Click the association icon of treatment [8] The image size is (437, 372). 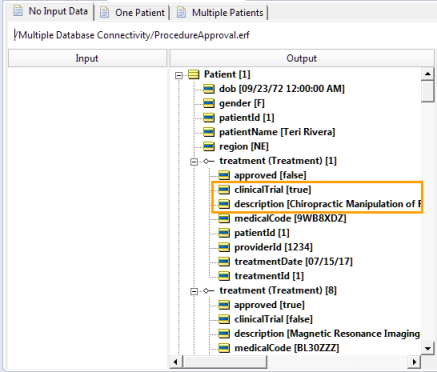click(x=209, y=291)
